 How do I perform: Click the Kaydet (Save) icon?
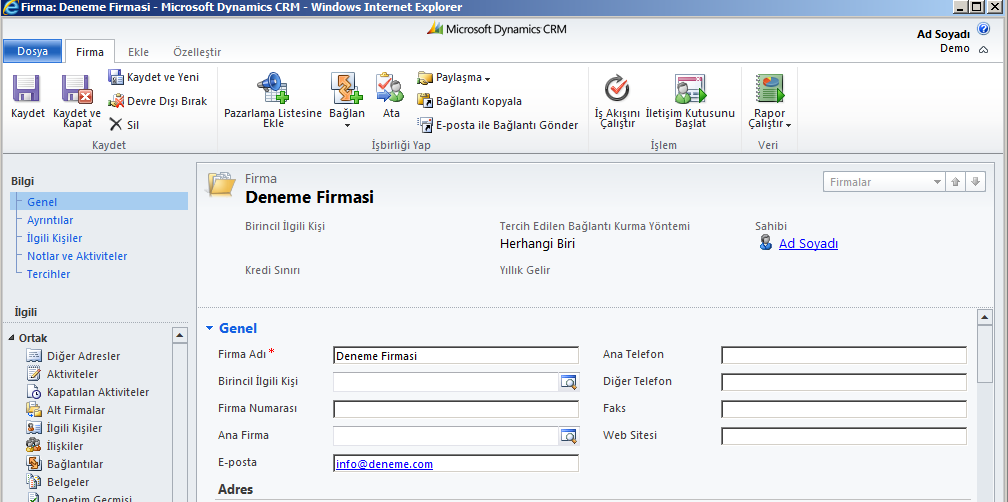point(27,89)
